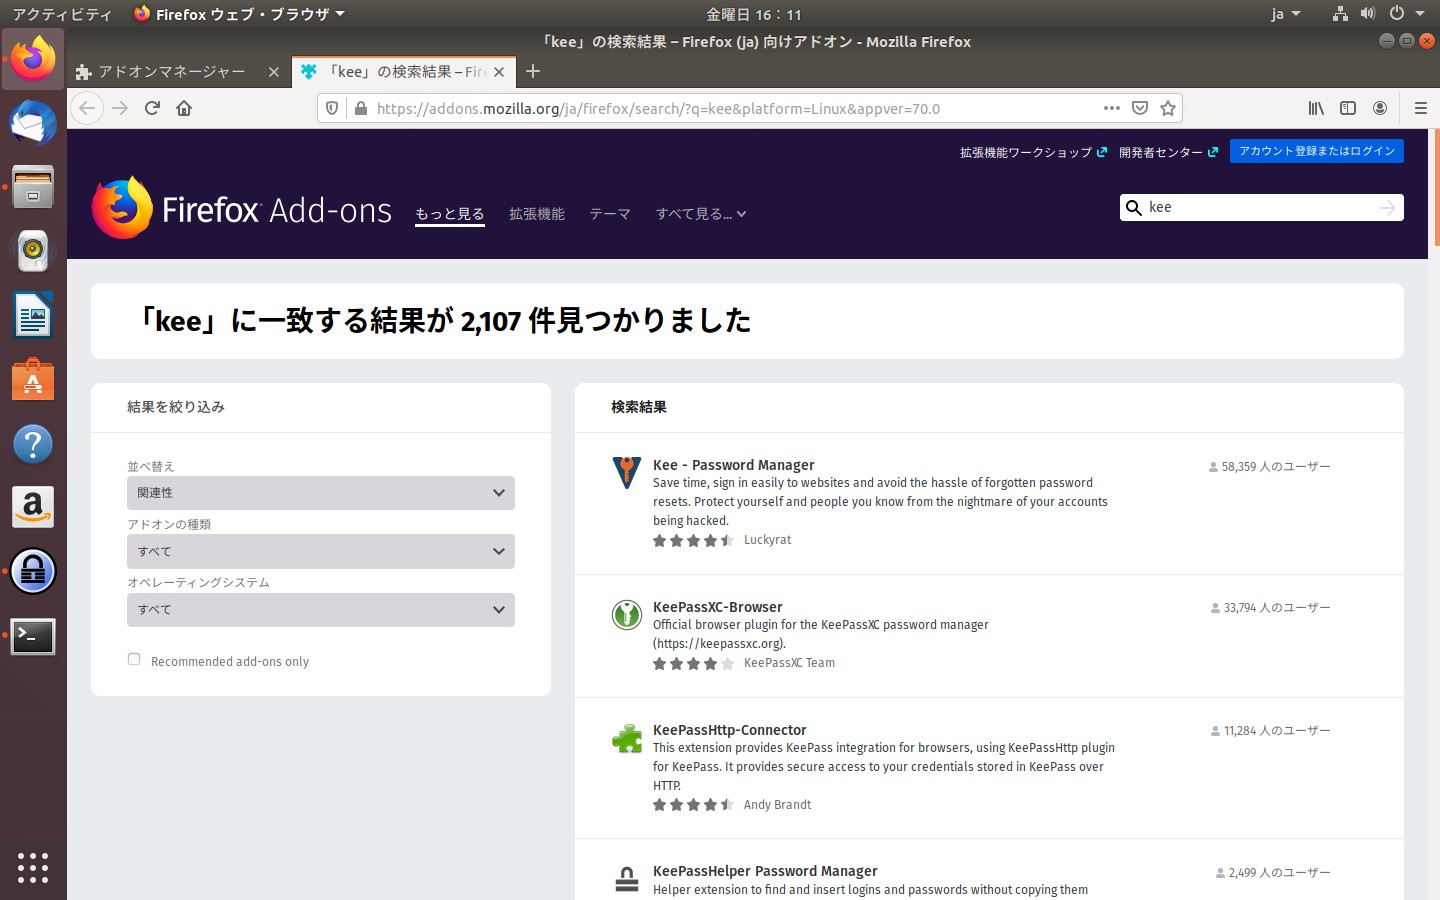Open the Library bookmarks icon
The height and width of the screenshot is (900, 1440).
(1316, 108)
